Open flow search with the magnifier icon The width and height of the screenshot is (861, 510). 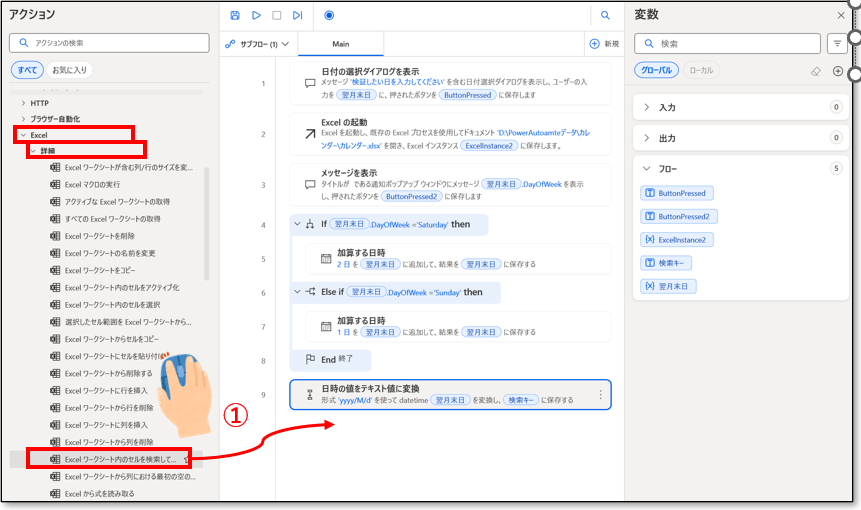tap(605, 15)
